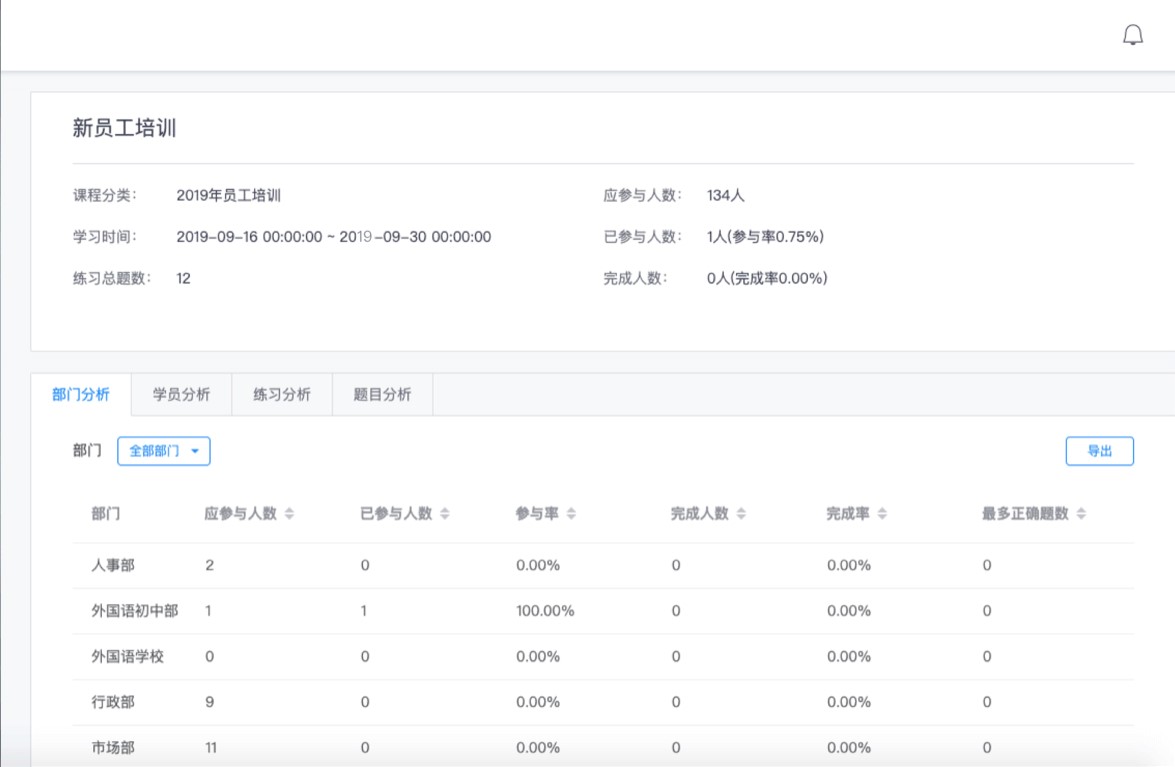The image size is (1175, 767).
Task: Click the practice question total 12
Action: click(184, 278)
